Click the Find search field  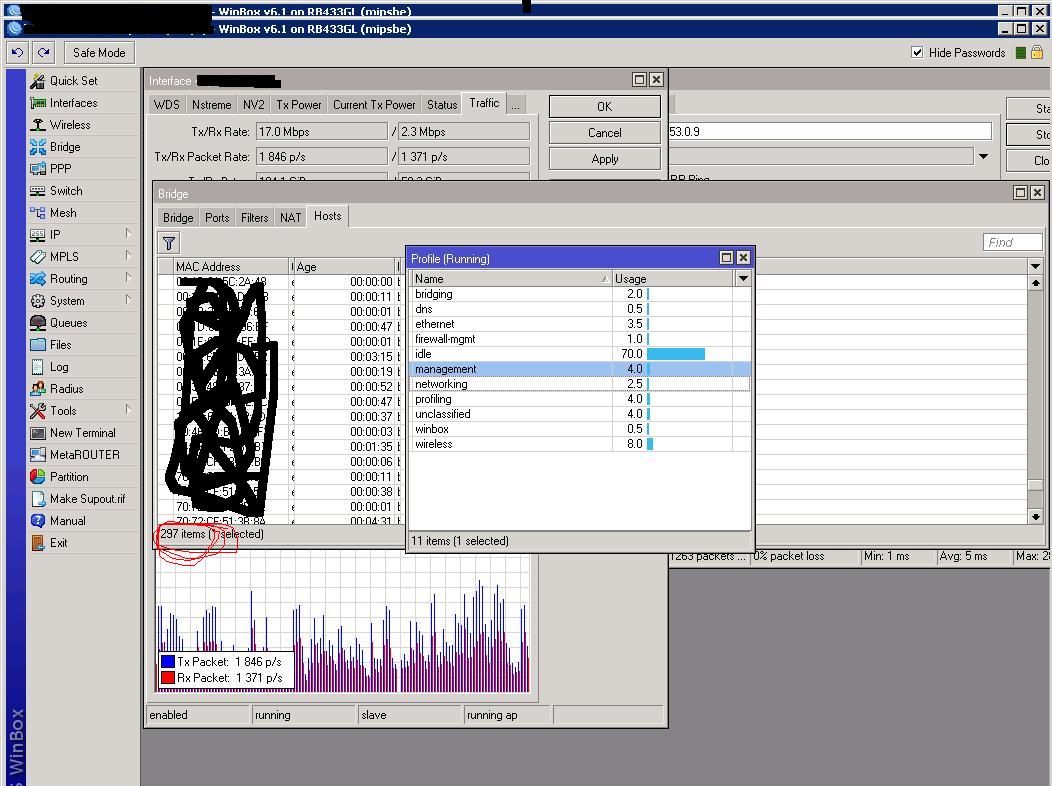pos(1012,242)
